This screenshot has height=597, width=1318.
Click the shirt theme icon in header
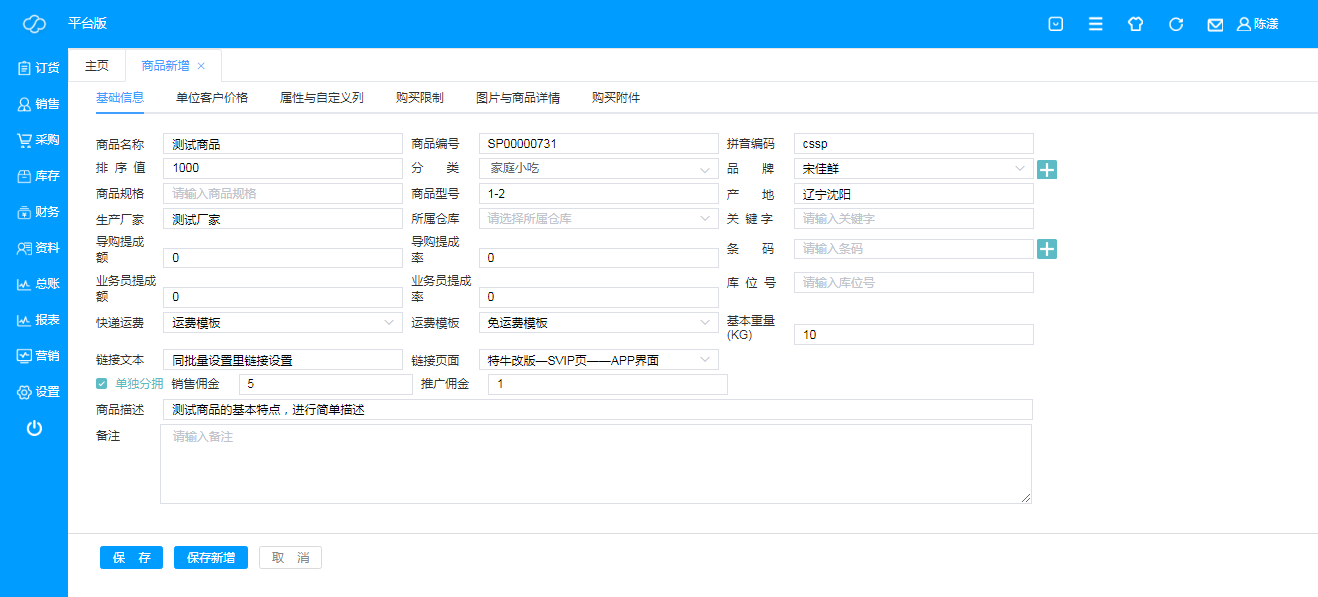pos(1135,24)
